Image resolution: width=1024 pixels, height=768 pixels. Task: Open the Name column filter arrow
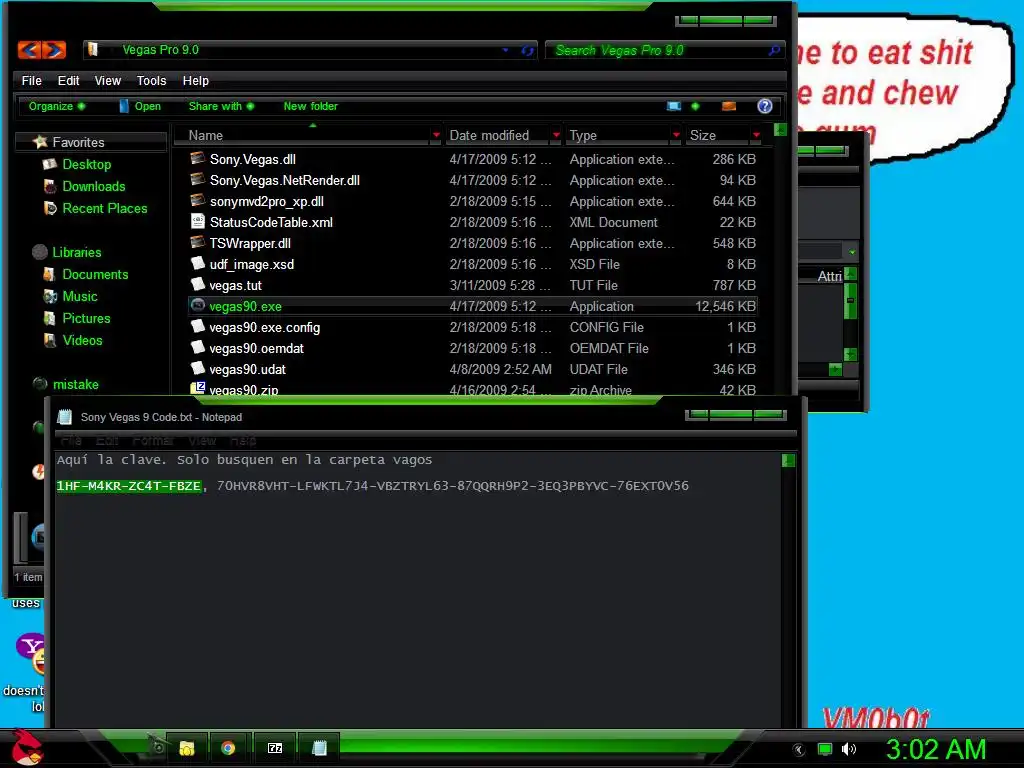coord(436,135)
